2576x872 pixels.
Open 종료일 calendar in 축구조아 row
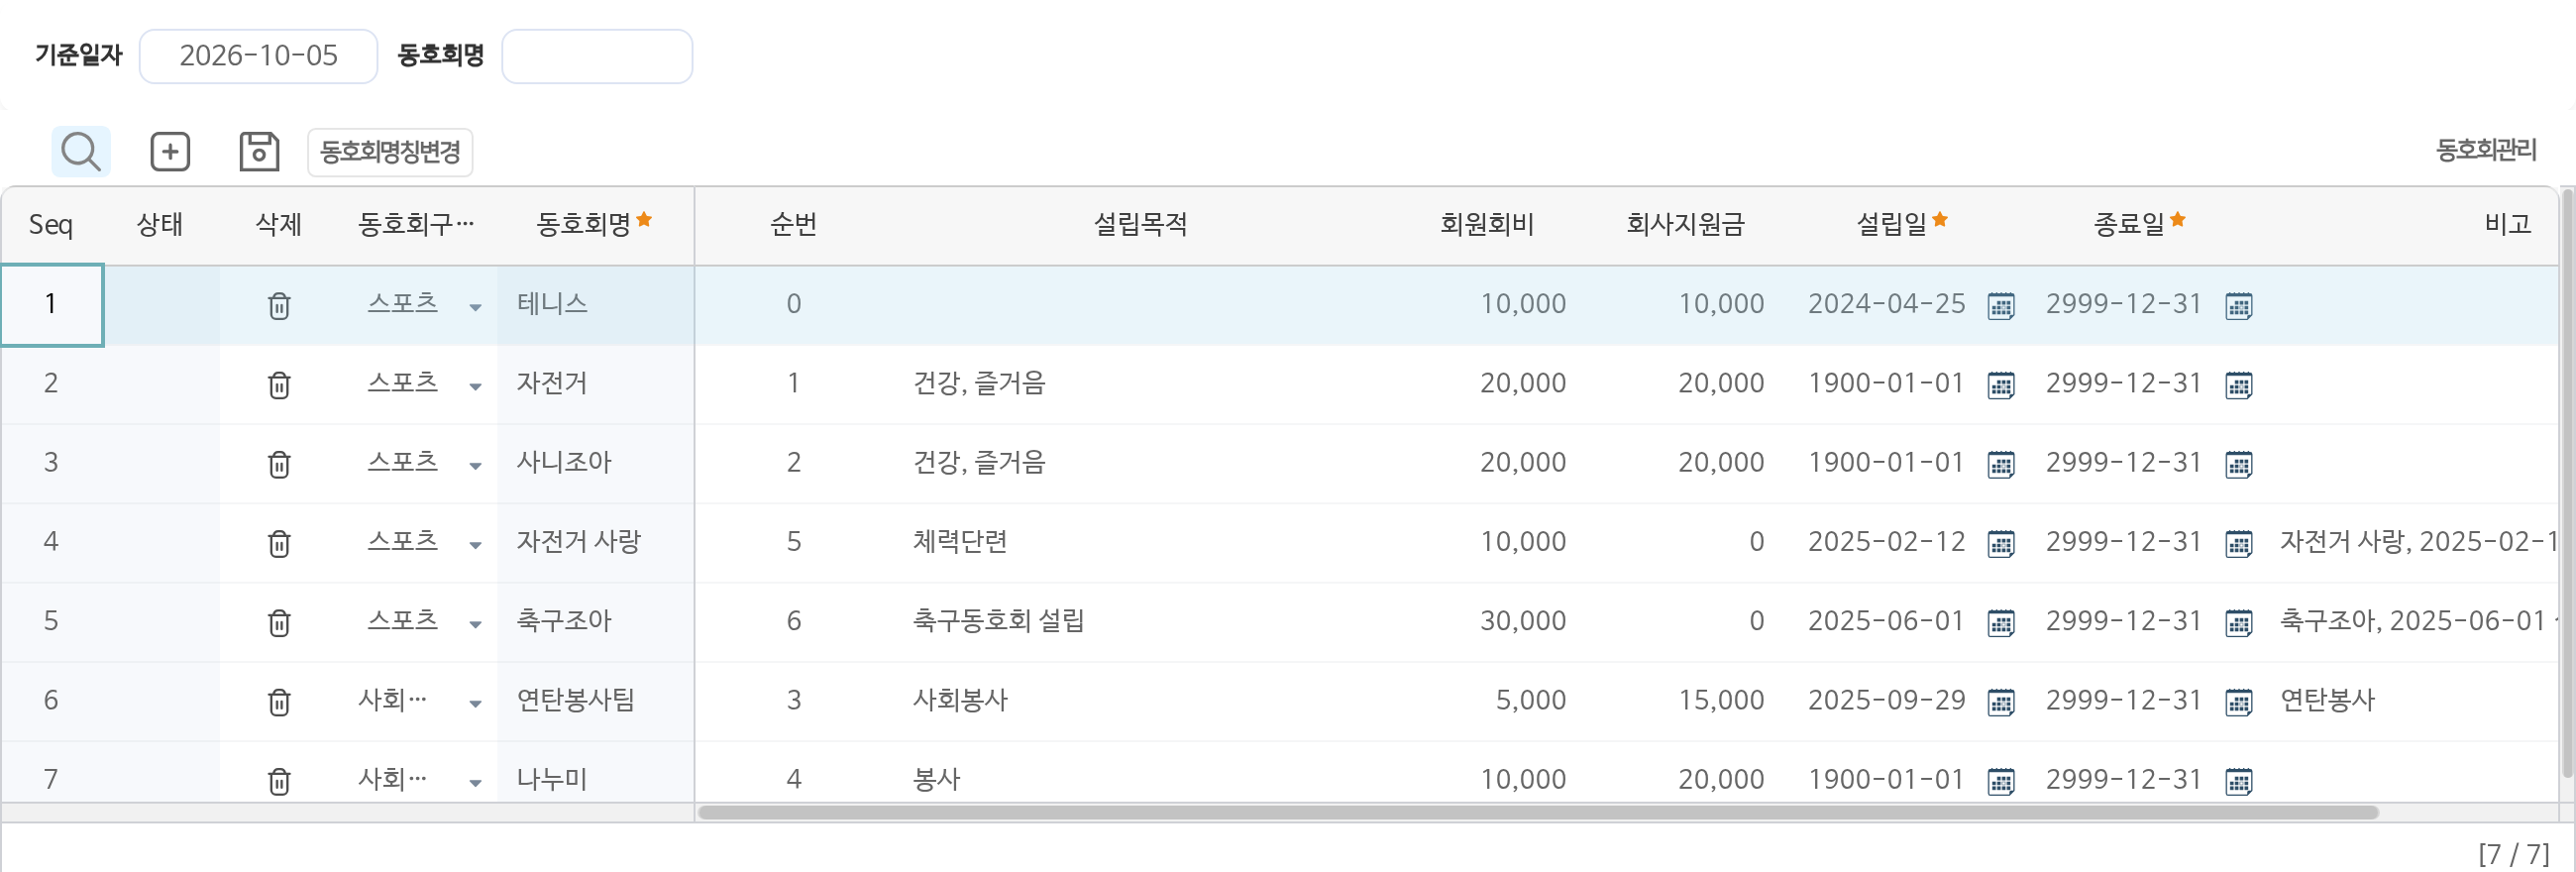click(x=2239, y=622)
